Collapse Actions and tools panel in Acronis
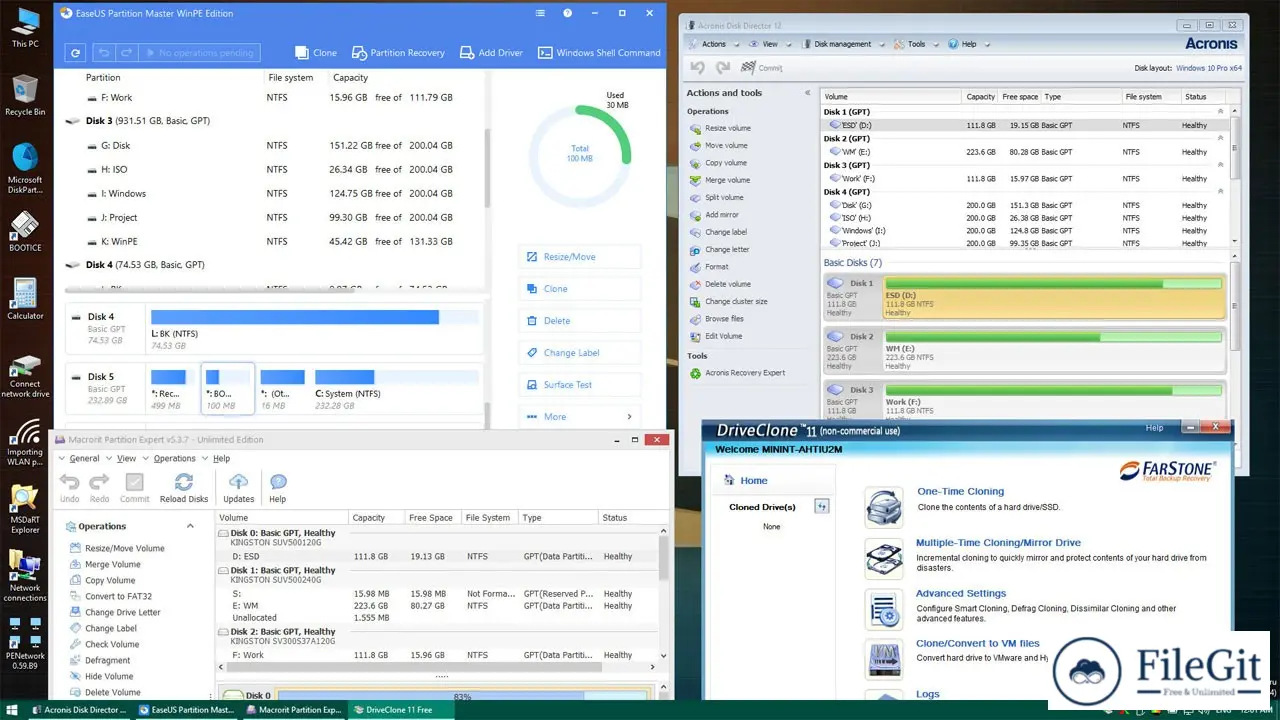The width and height of the screenshot is (1280, 720). (808, 93)
